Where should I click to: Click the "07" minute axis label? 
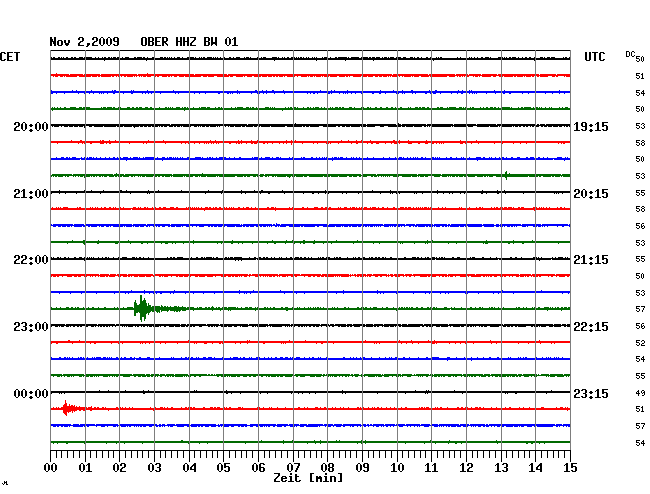[x=293, y=468]
